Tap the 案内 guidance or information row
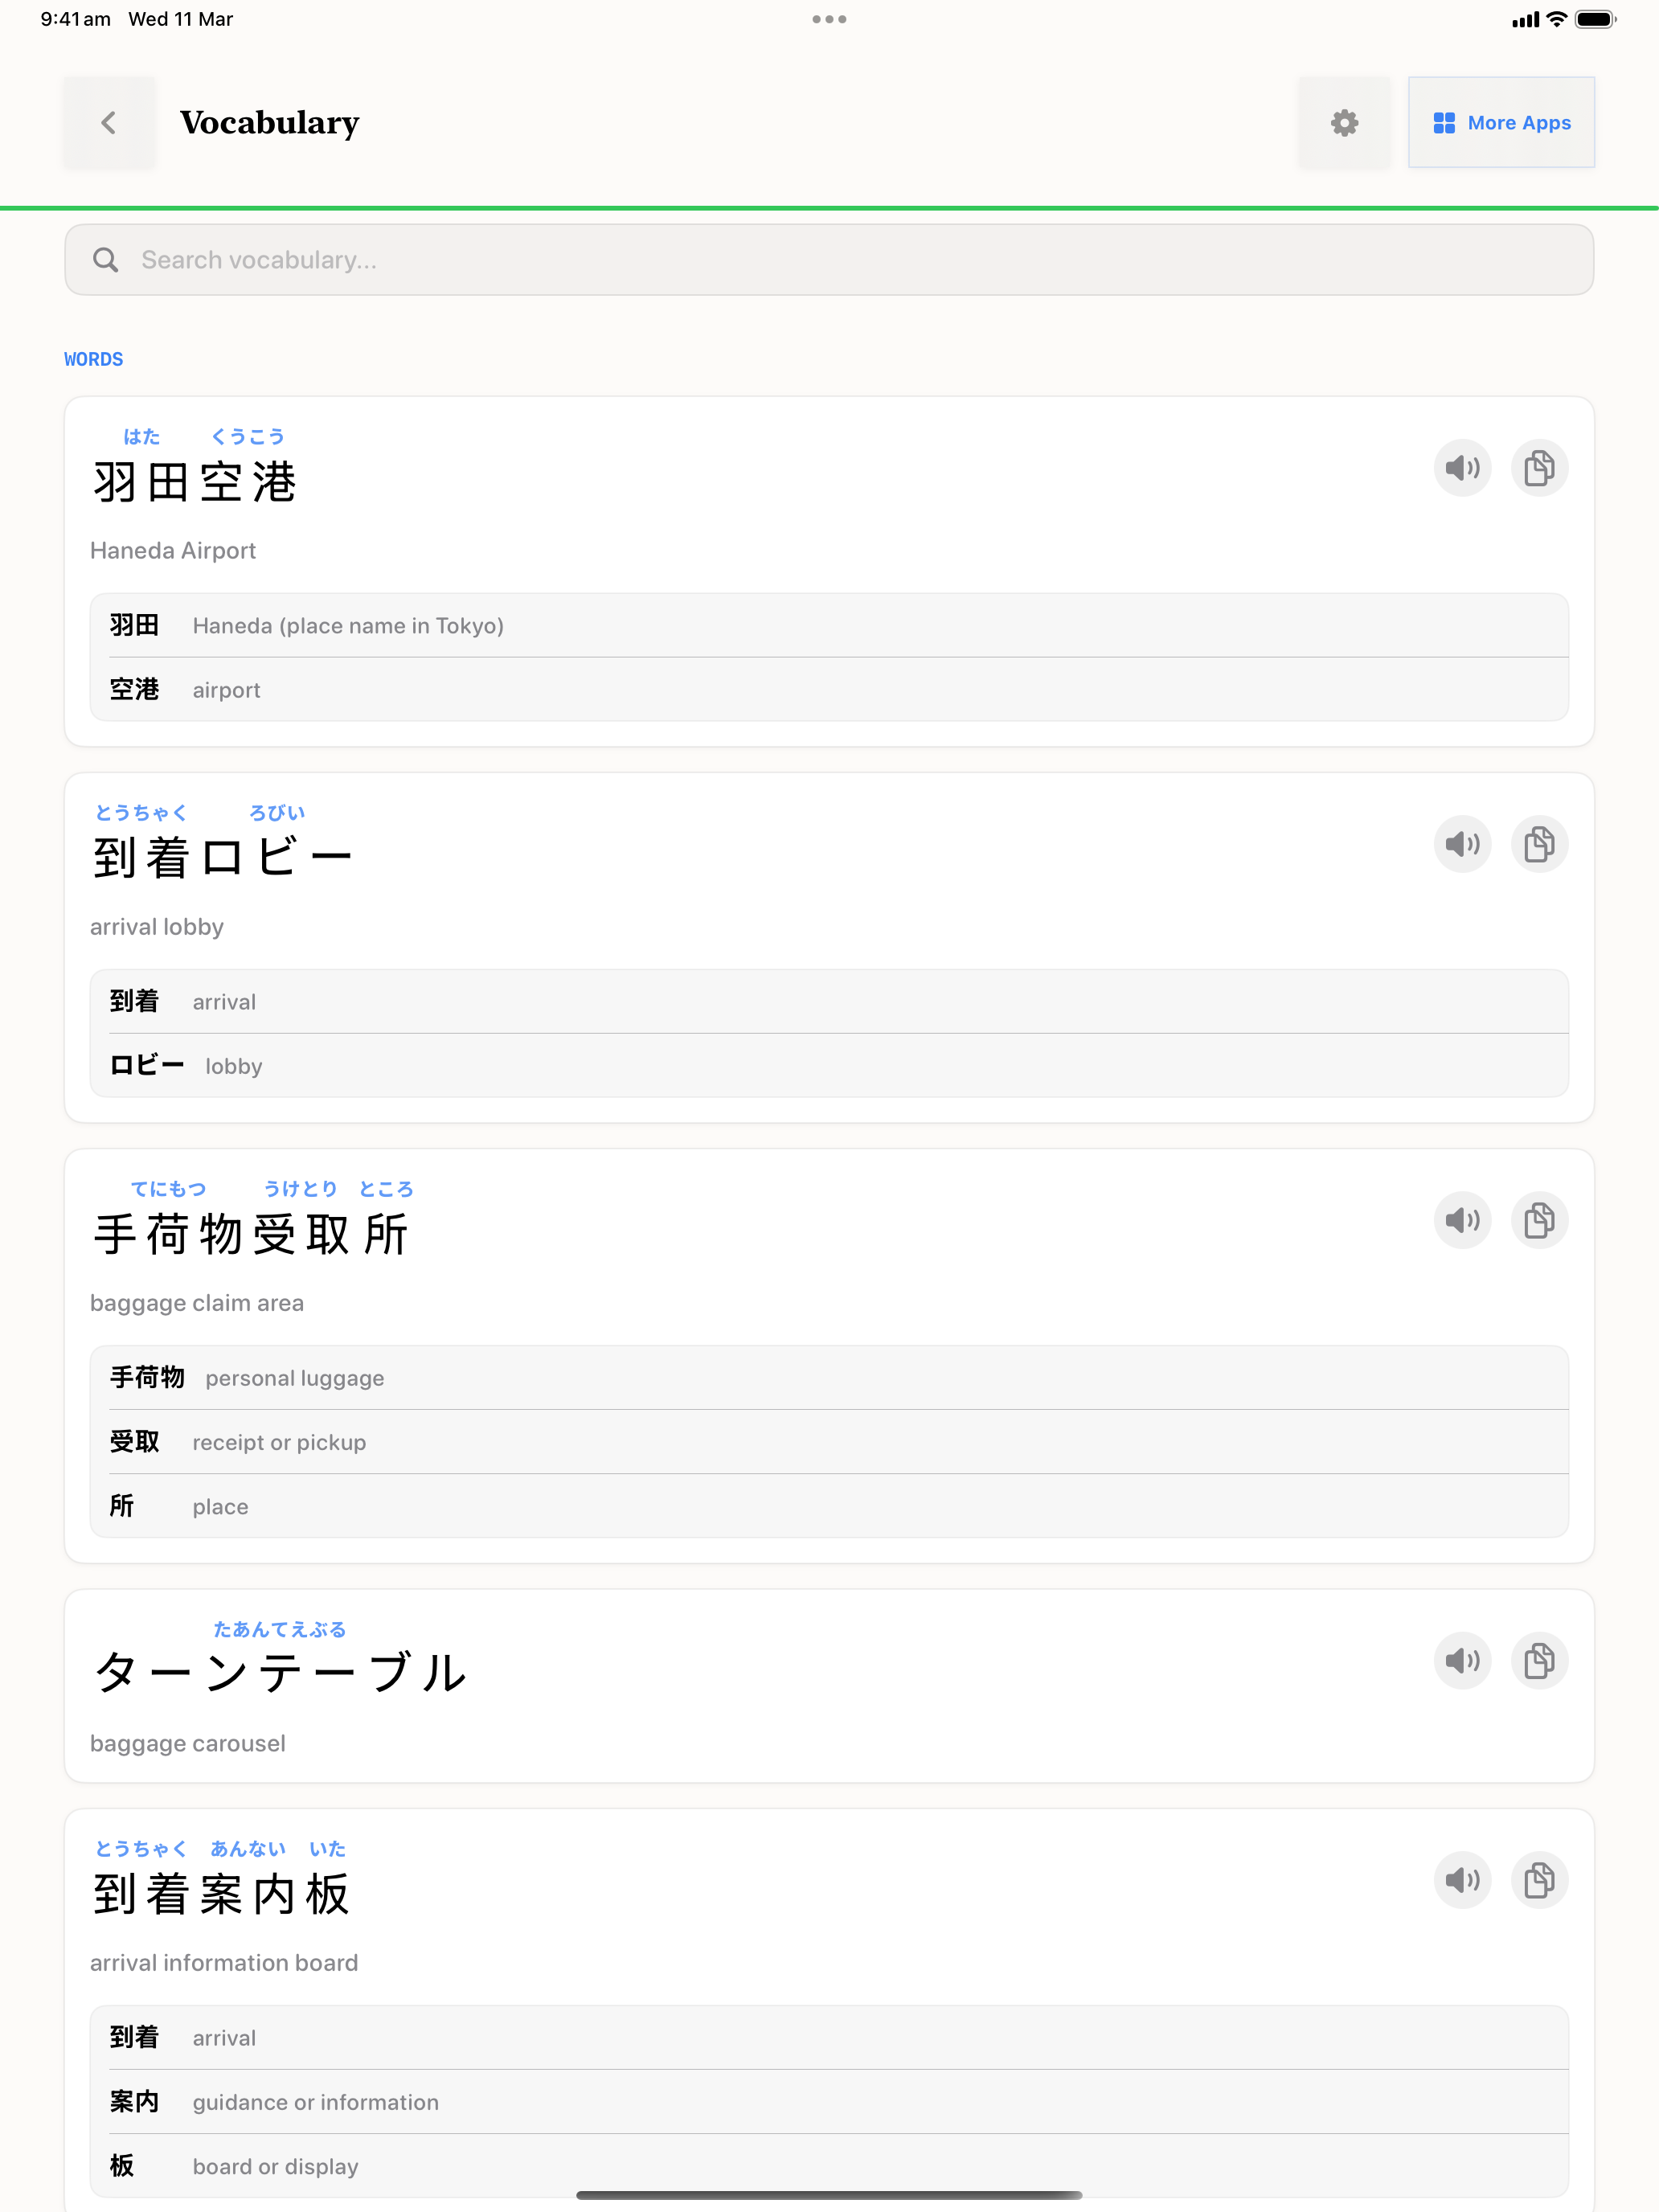 (x=829, y=2102)
